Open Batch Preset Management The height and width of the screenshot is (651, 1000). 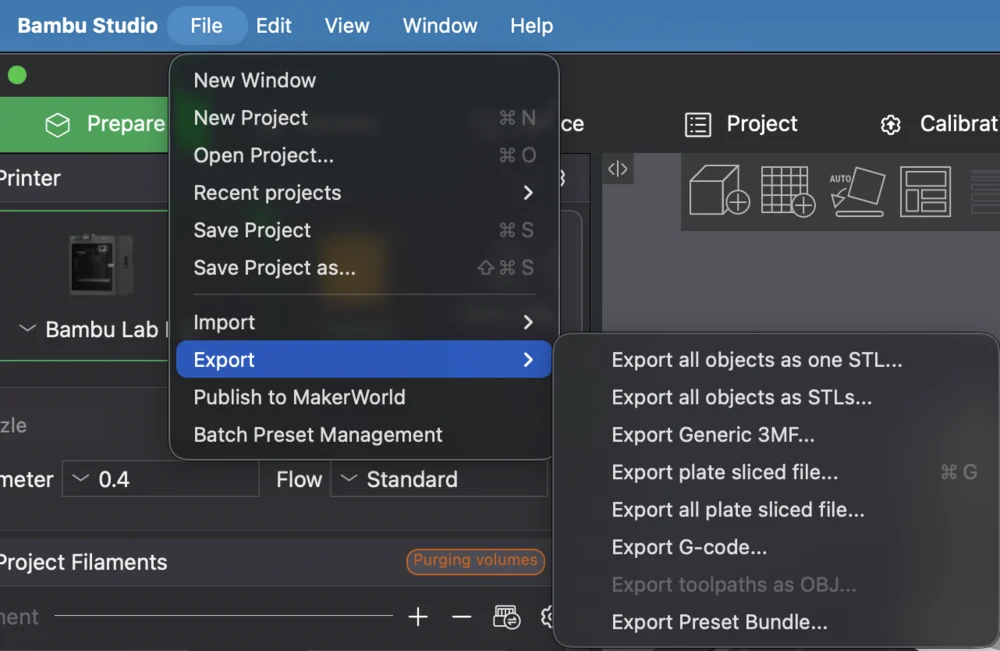(x=364, y=435)
